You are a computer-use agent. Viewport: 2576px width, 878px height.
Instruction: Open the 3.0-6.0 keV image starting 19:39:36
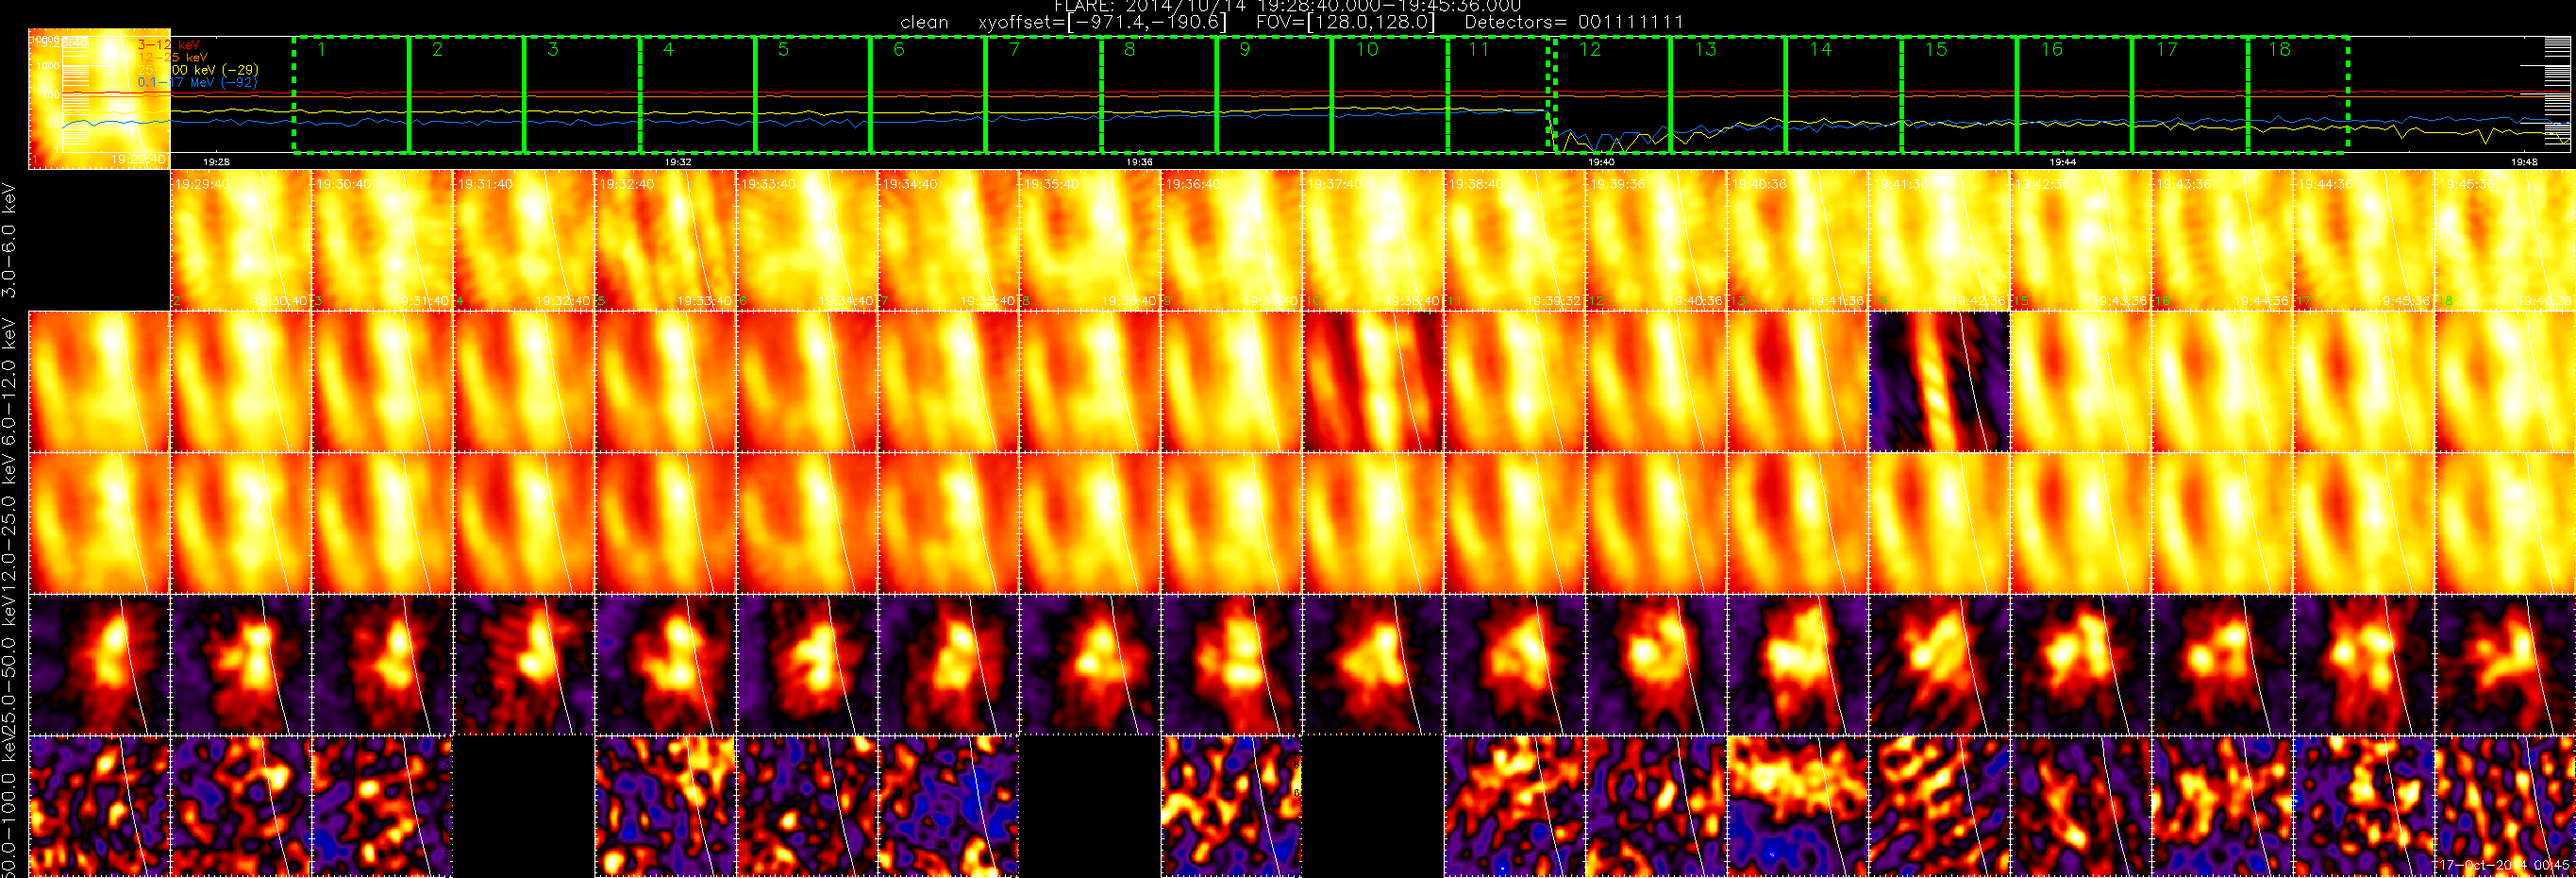click(x=1656, y=240)
